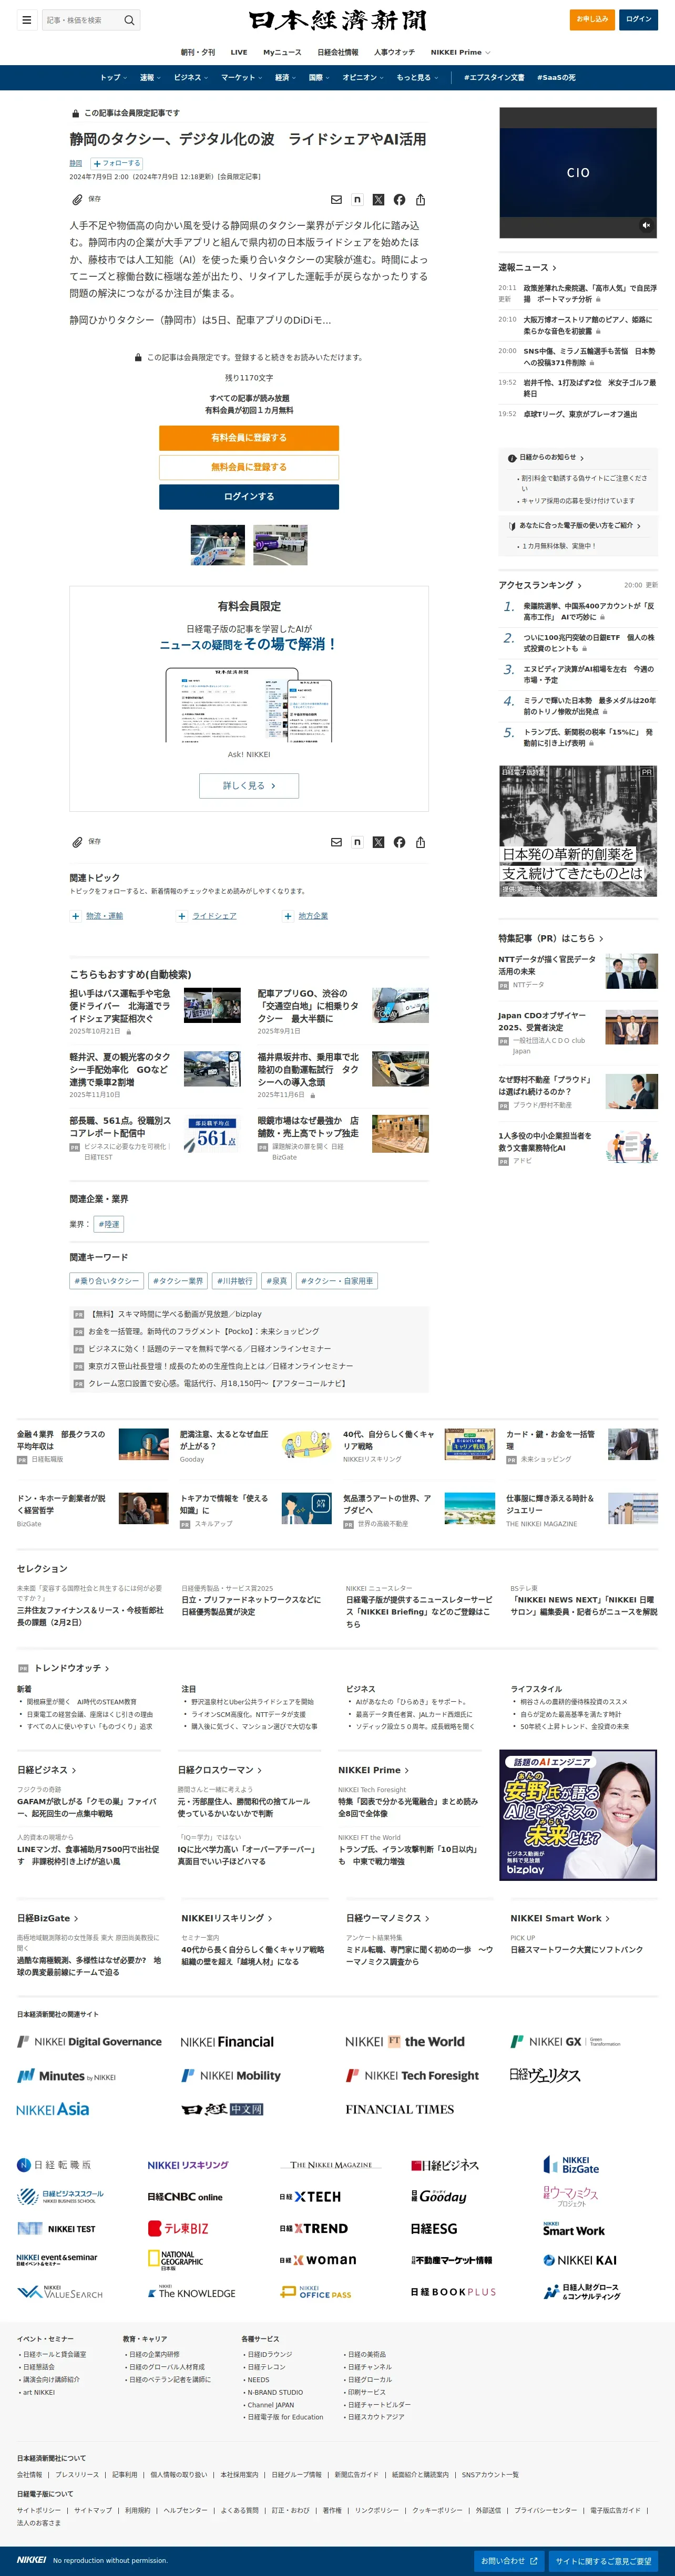675x2576 pixels.
Task: Open the 速報ニュース section heading
Action: point(527,268)
